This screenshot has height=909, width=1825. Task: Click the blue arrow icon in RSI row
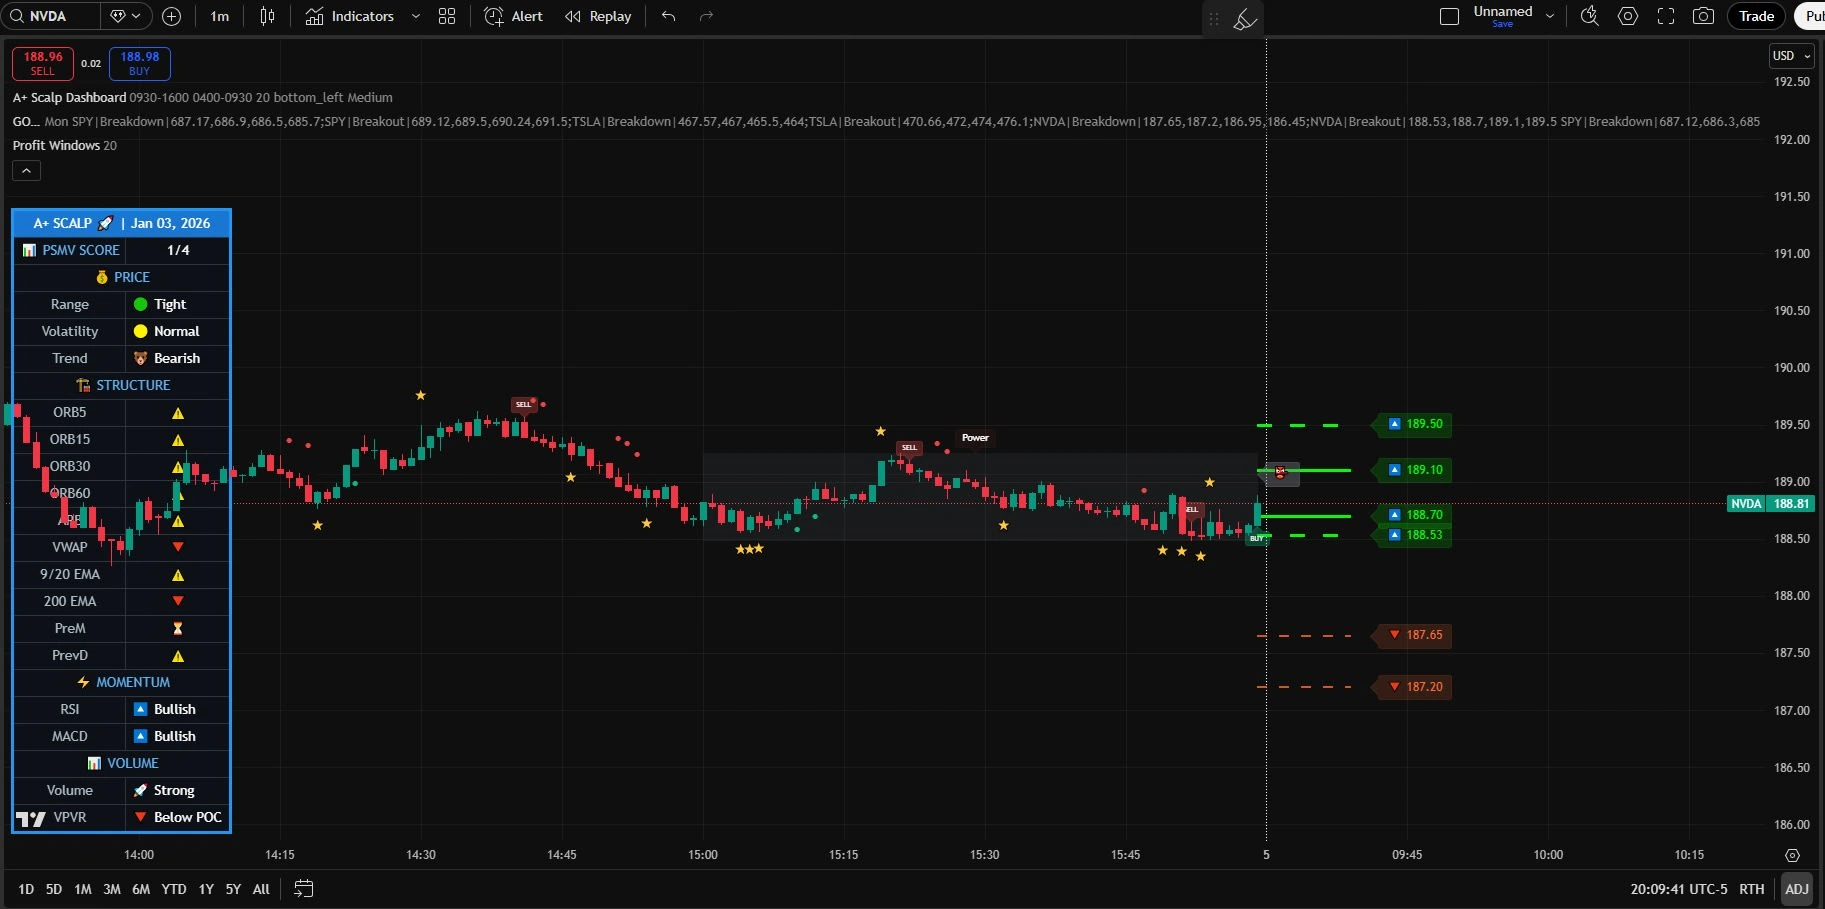[141, 709]
